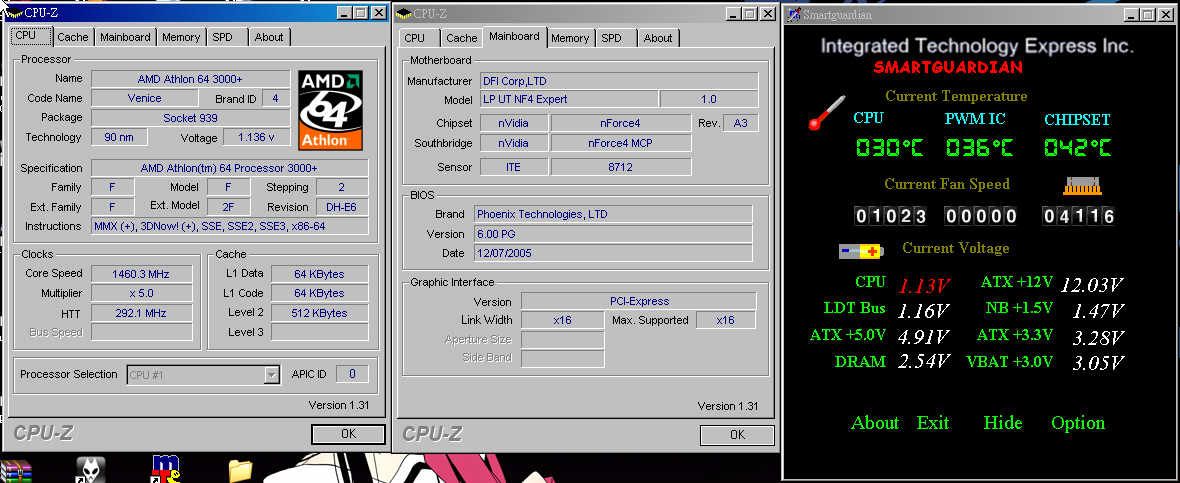Open Memory tab in first CPU-Z window

click(x=181, y=37)
